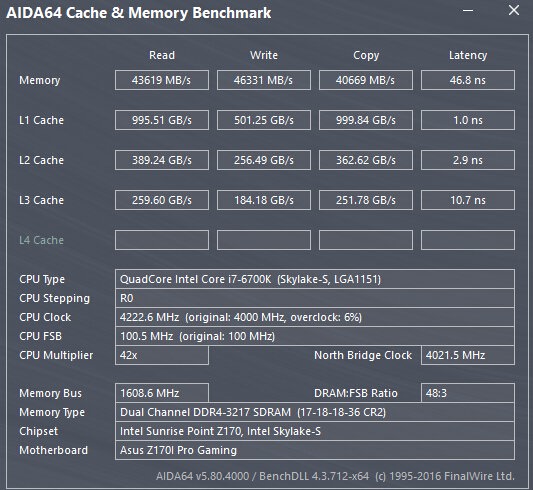The width and height of the screenshot is (533, 490).
Task: Click the North Bridge Clock 4021.5 MHz field
Action: tap(468, 355)
